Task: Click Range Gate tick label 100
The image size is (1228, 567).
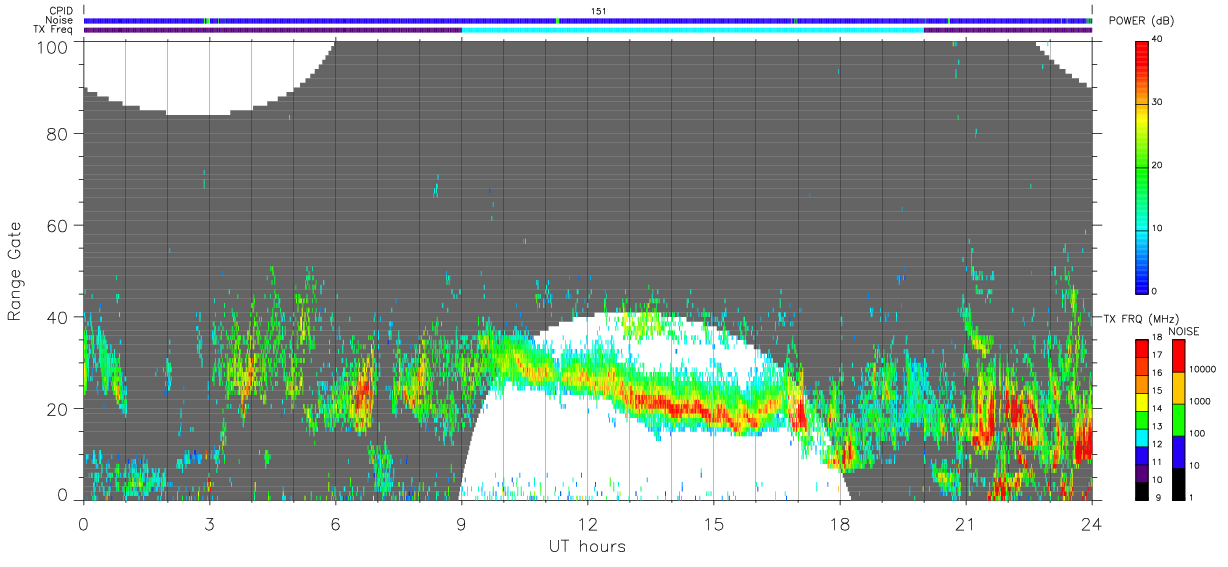Action: [54, 47]
